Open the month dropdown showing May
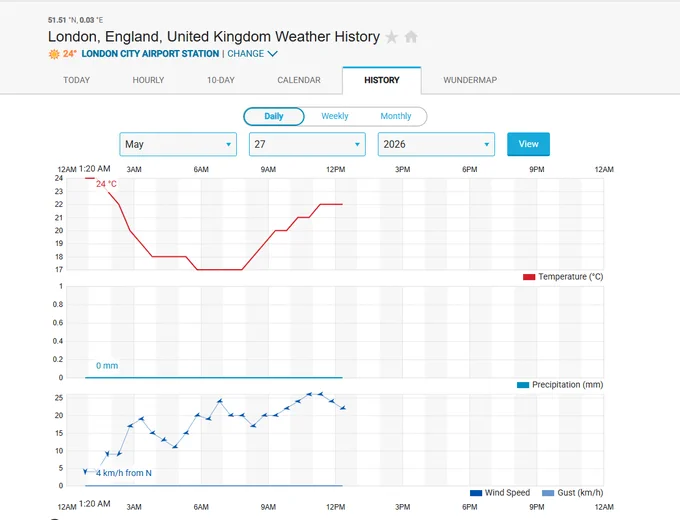The width and height of the screenshot is (680, 520). pyautogui.click(x=178, y=144)
